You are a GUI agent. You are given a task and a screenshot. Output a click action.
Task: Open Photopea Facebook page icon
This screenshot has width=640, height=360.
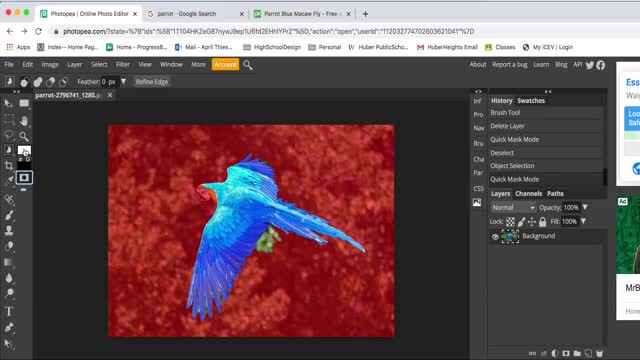(600, 65)
